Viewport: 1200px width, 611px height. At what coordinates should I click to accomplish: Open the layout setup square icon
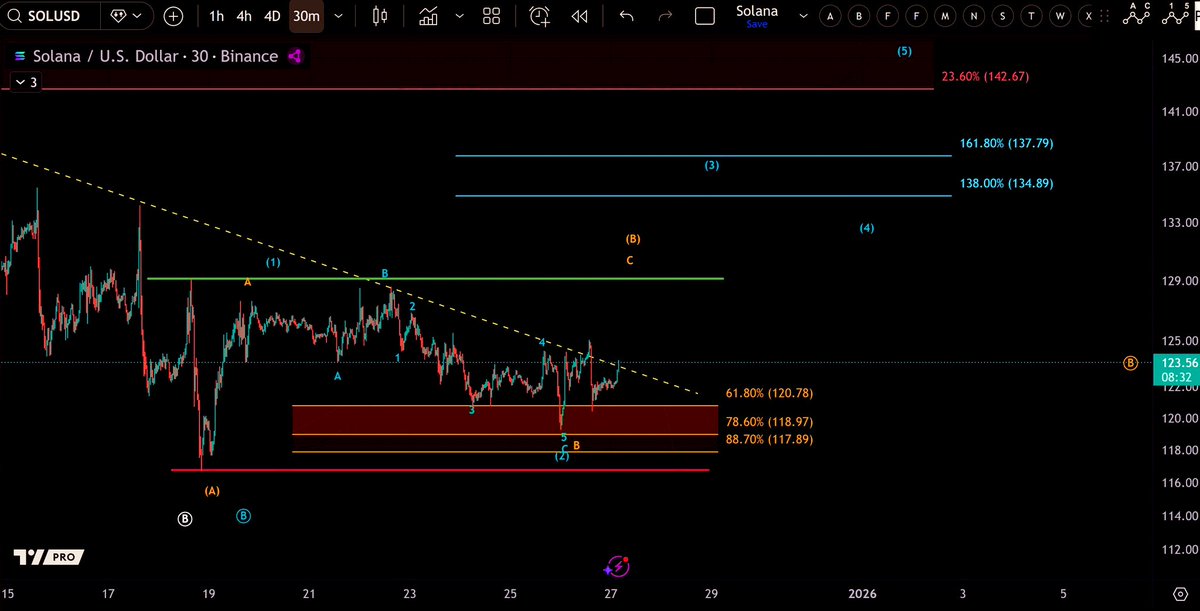705,16
